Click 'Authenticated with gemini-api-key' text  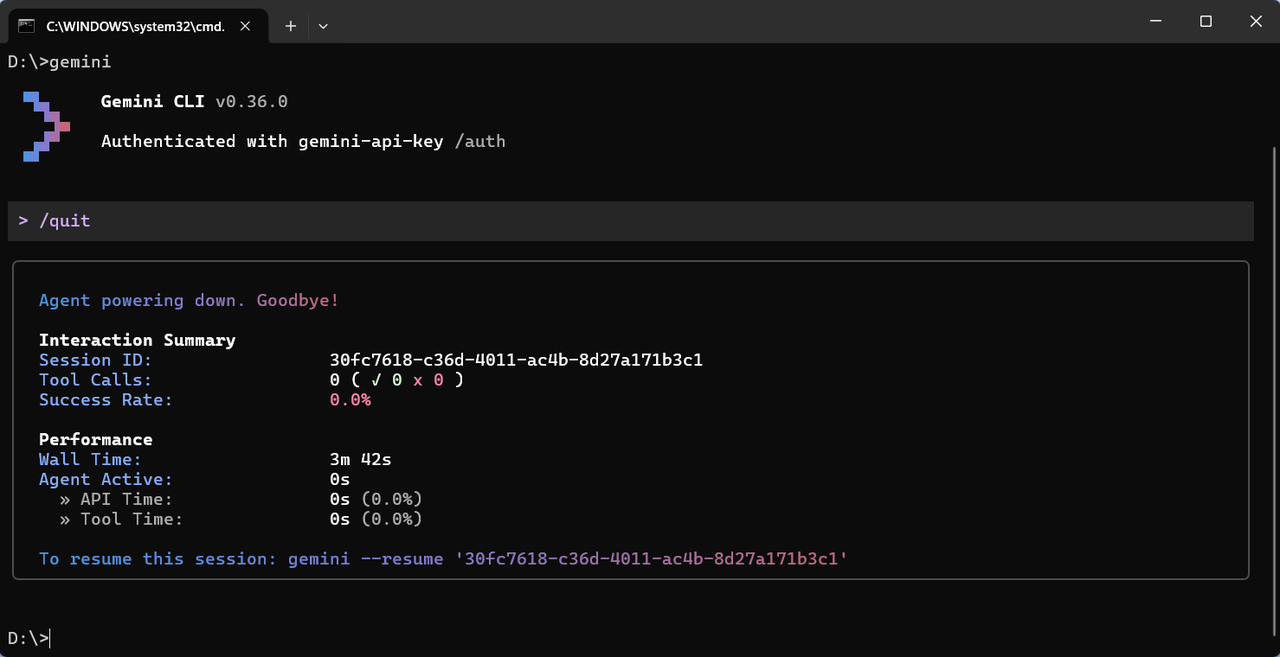tap(272, 142)
